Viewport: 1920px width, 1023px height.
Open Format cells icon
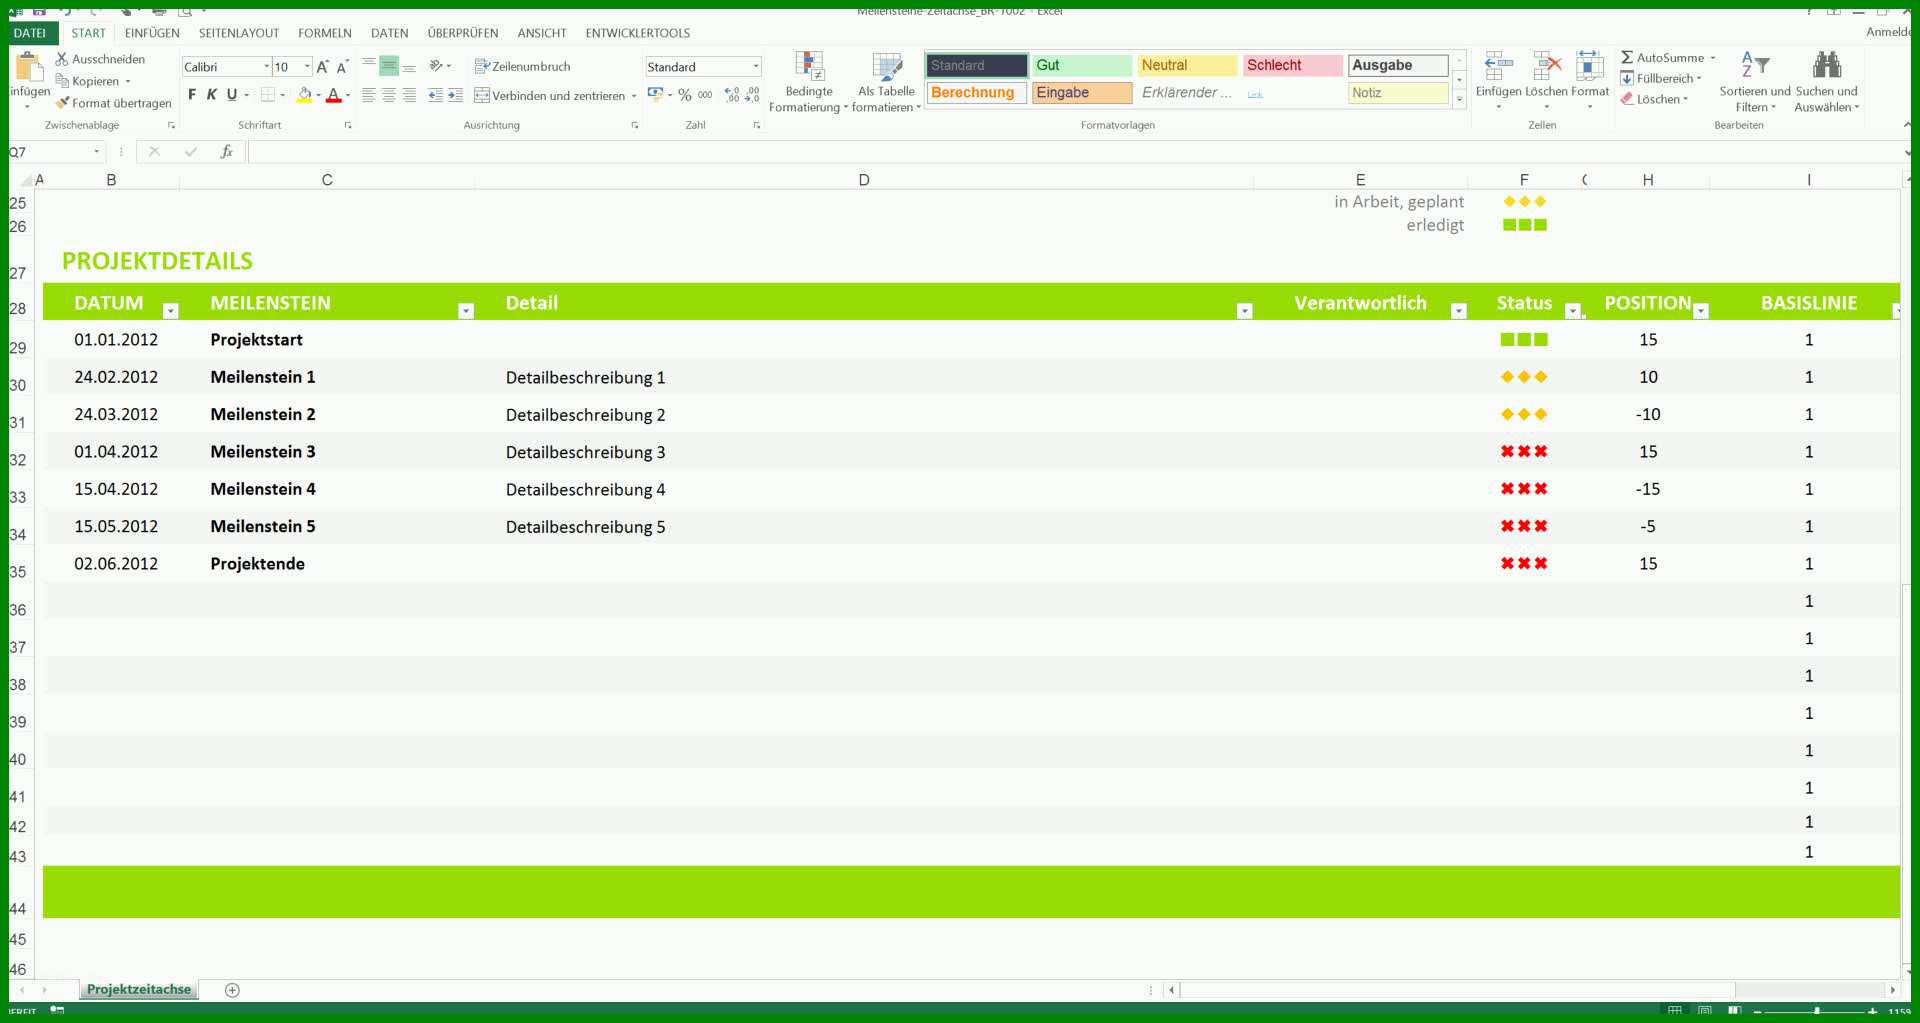(x=1589, y=66)
